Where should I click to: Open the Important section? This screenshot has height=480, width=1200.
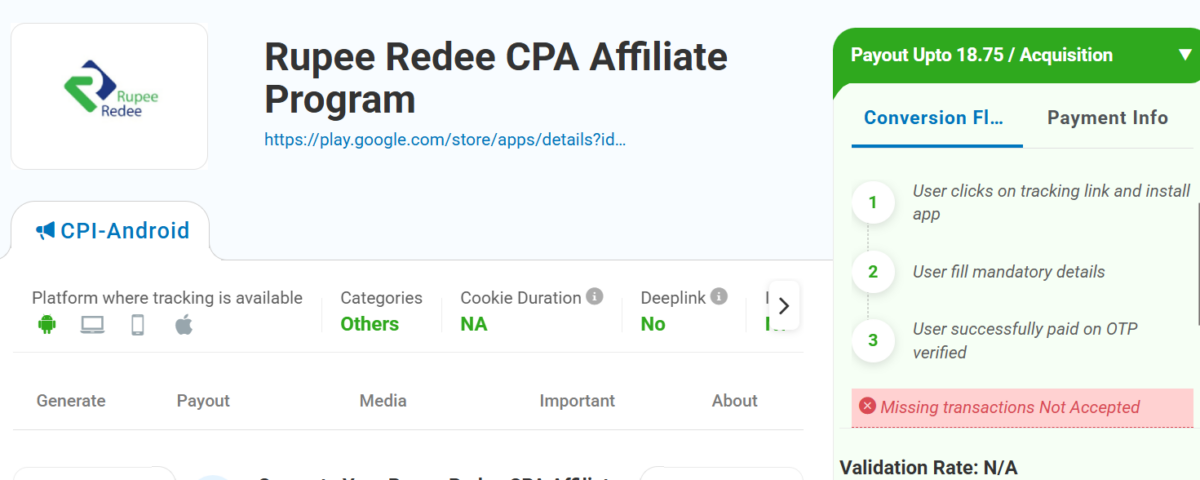pyautogui.click(x=577, y=400)
